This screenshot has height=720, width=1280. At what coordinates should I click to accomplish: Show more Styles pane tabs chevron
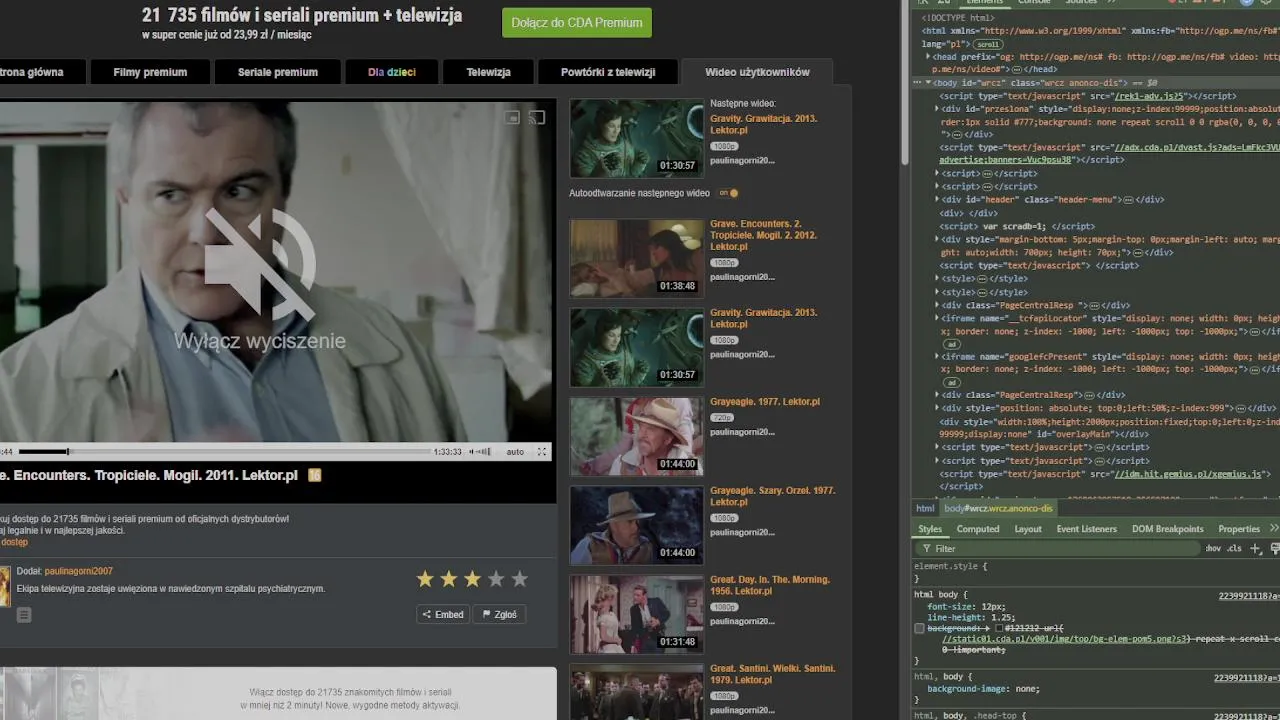pos(1273,528)
